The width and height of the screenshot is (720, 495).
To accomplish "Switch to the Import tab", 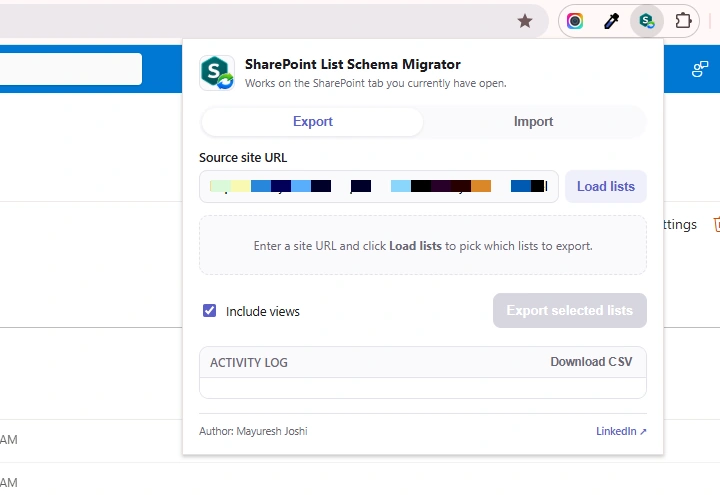I will pos(534,122).
